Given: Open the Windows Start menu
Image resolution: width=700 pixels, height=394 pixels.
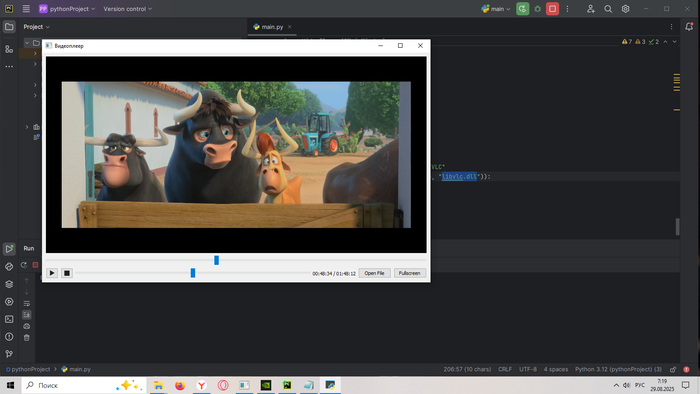Looking at the screenshot, I should coord(11,385).
